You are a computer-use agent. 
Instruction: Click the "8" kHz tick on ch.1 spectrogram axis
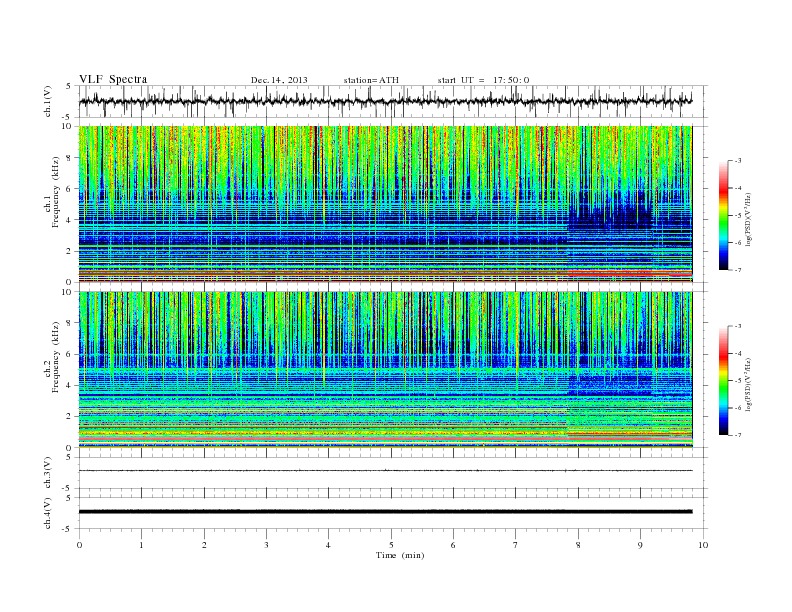pyautogui.click(x=70, y=158)
